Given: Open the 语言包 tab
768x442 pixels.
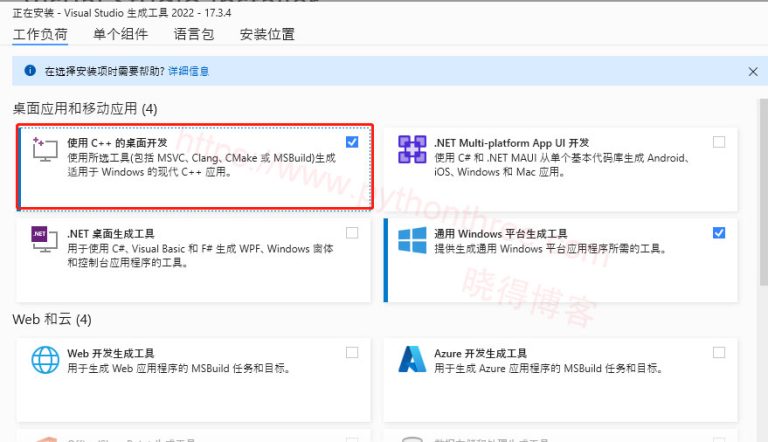Looking at the screenshot, I should tap(193, 35).
